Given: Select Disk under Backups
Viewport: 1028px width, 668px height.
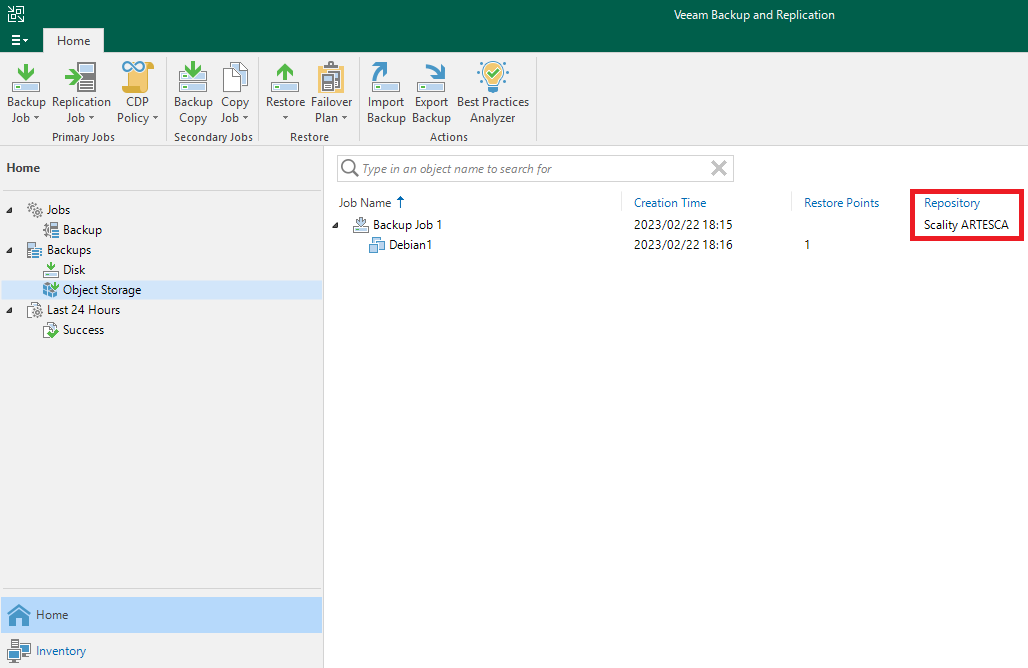Looking at the screenshot, I should pyautogui.click(x=74, y=270).
